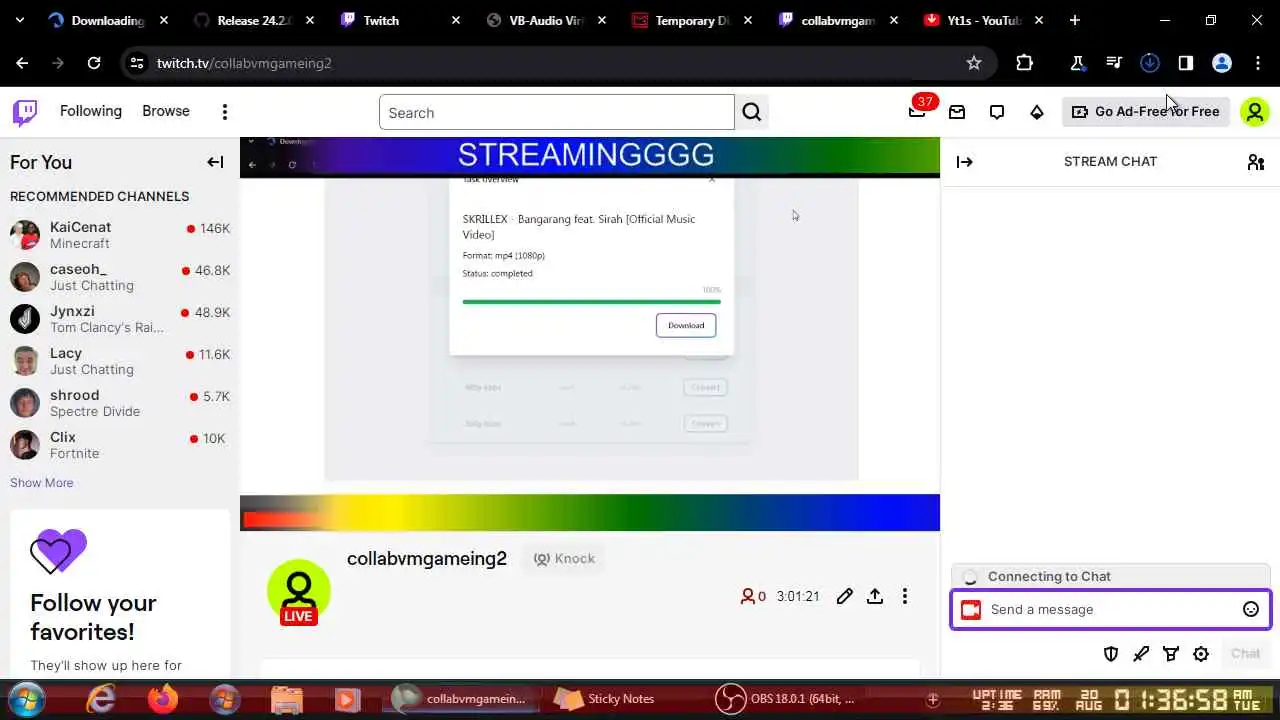
Task: Open shrood's channel in the sidebar
Action: 120,403
